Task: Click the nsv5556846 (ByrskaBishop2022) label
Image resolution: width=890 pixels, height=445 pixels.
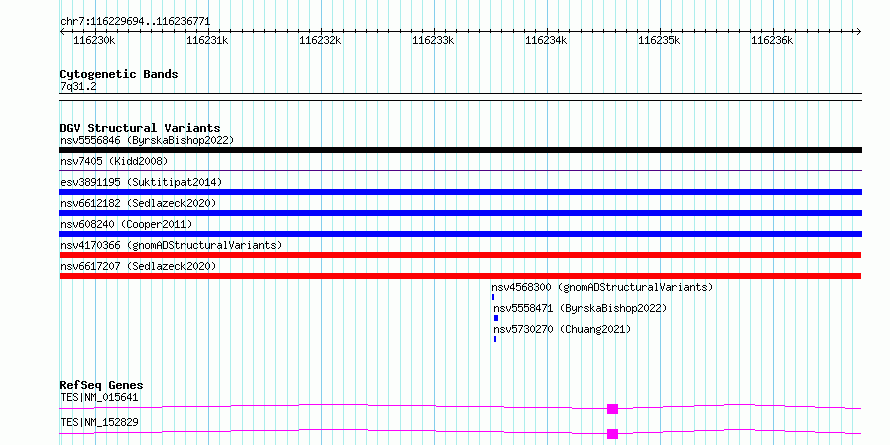Action: click(x=147, y=140)
